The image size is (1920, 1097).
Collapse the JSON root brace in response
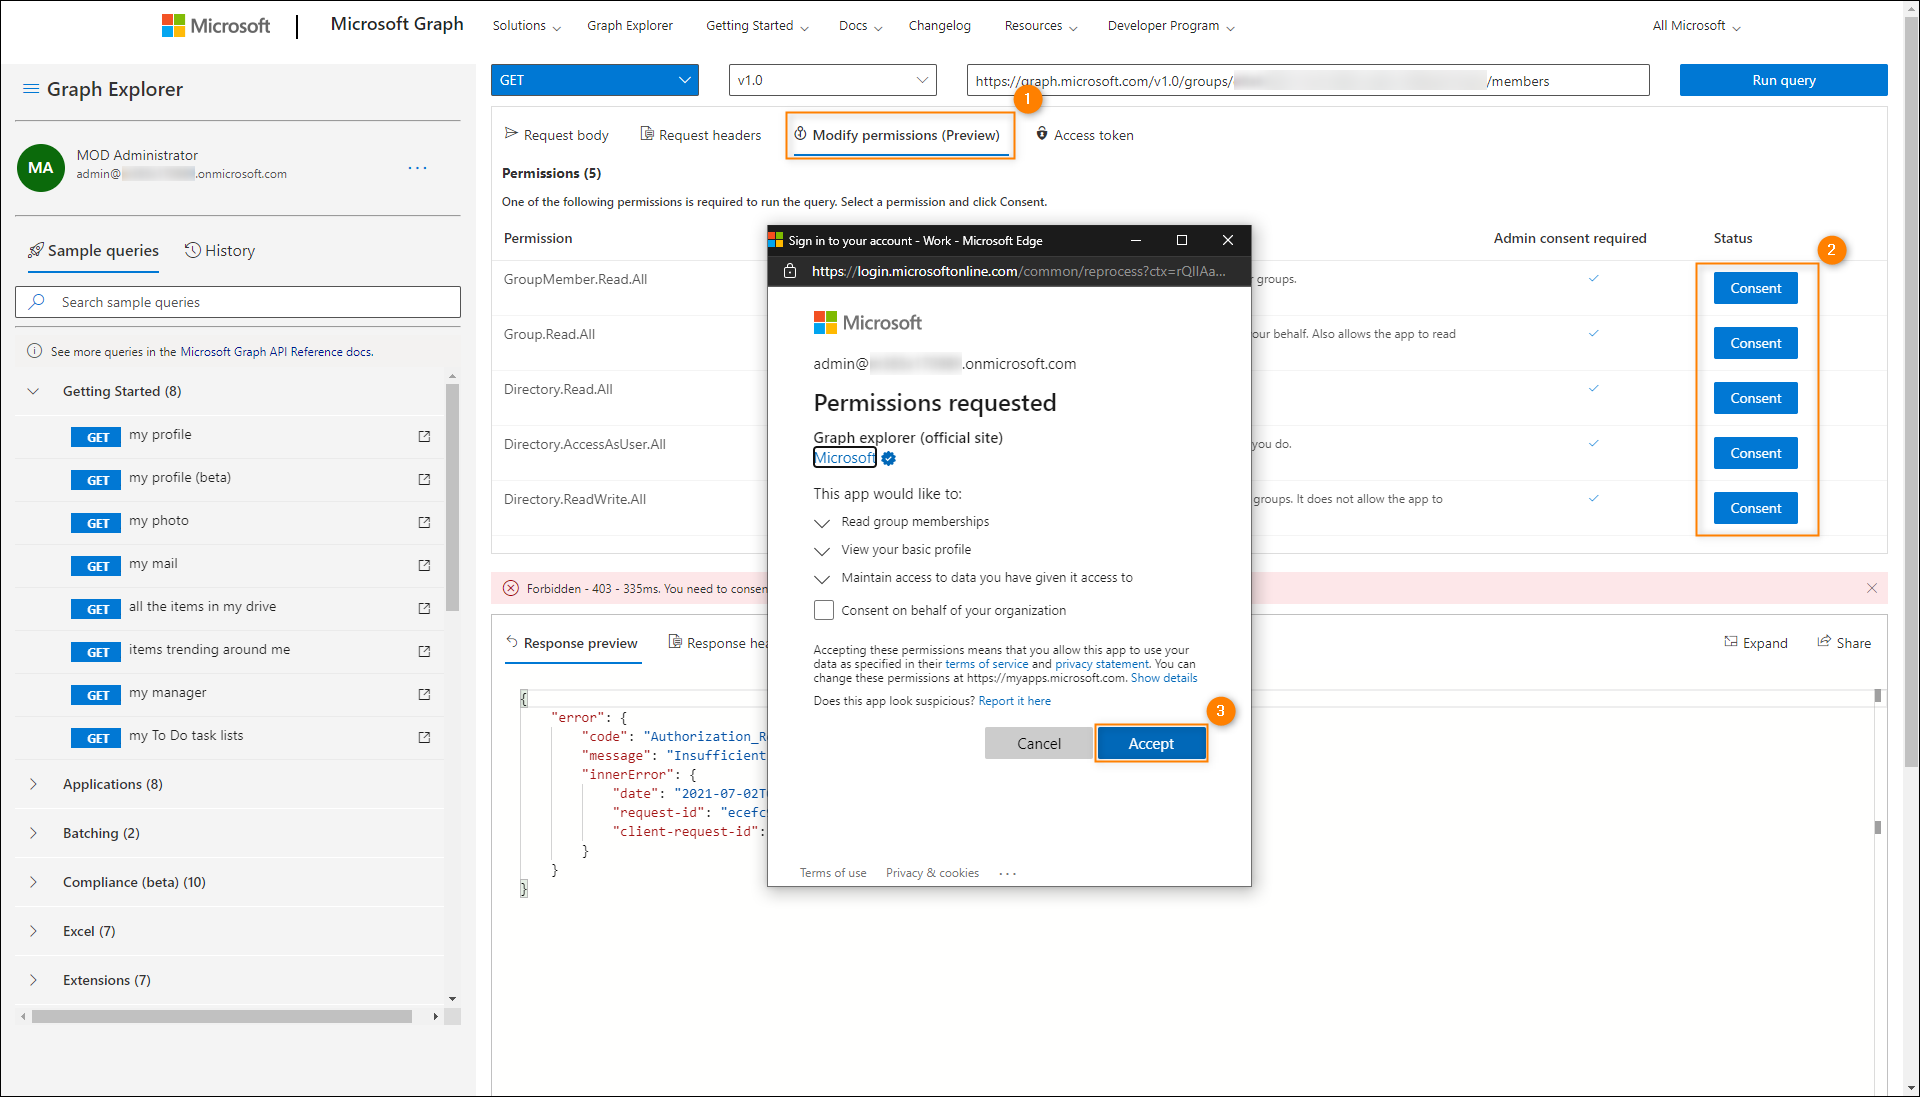point(523,699)
